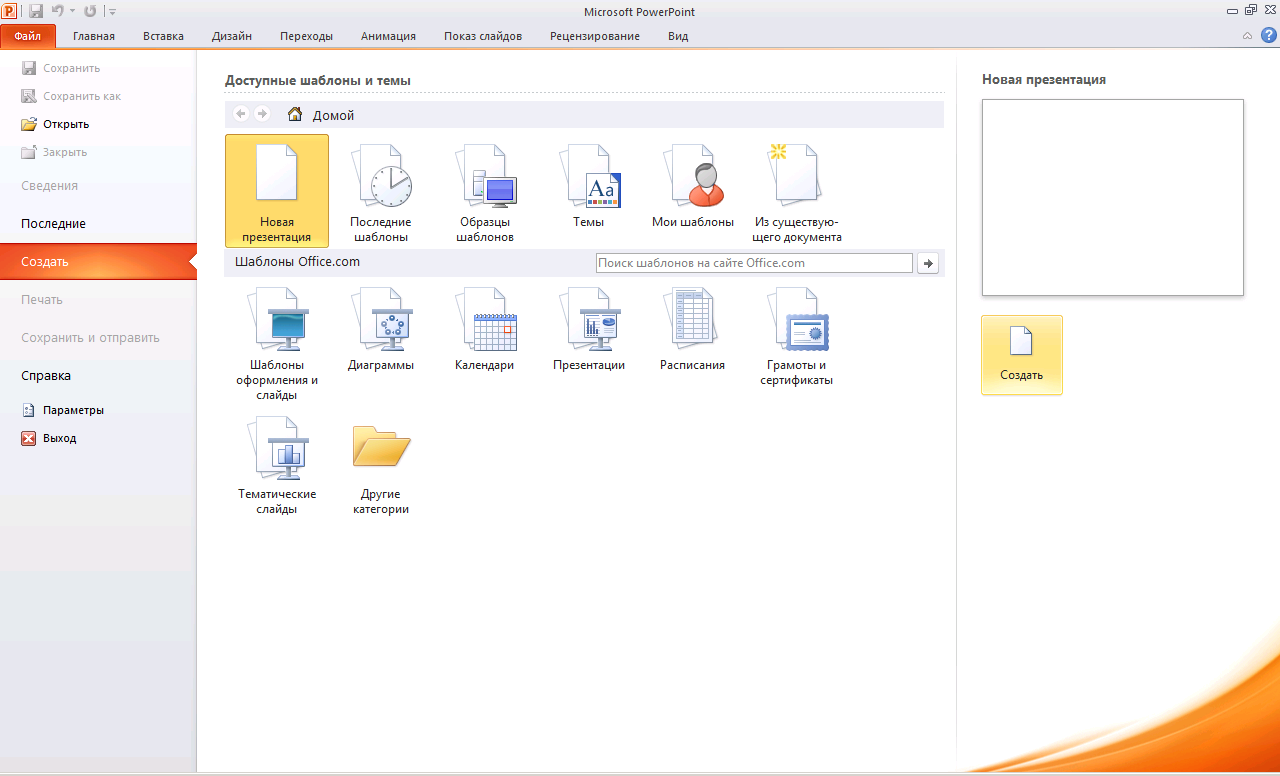Expand Customize Quick Access Toolbar dropdown

[112, 12]
